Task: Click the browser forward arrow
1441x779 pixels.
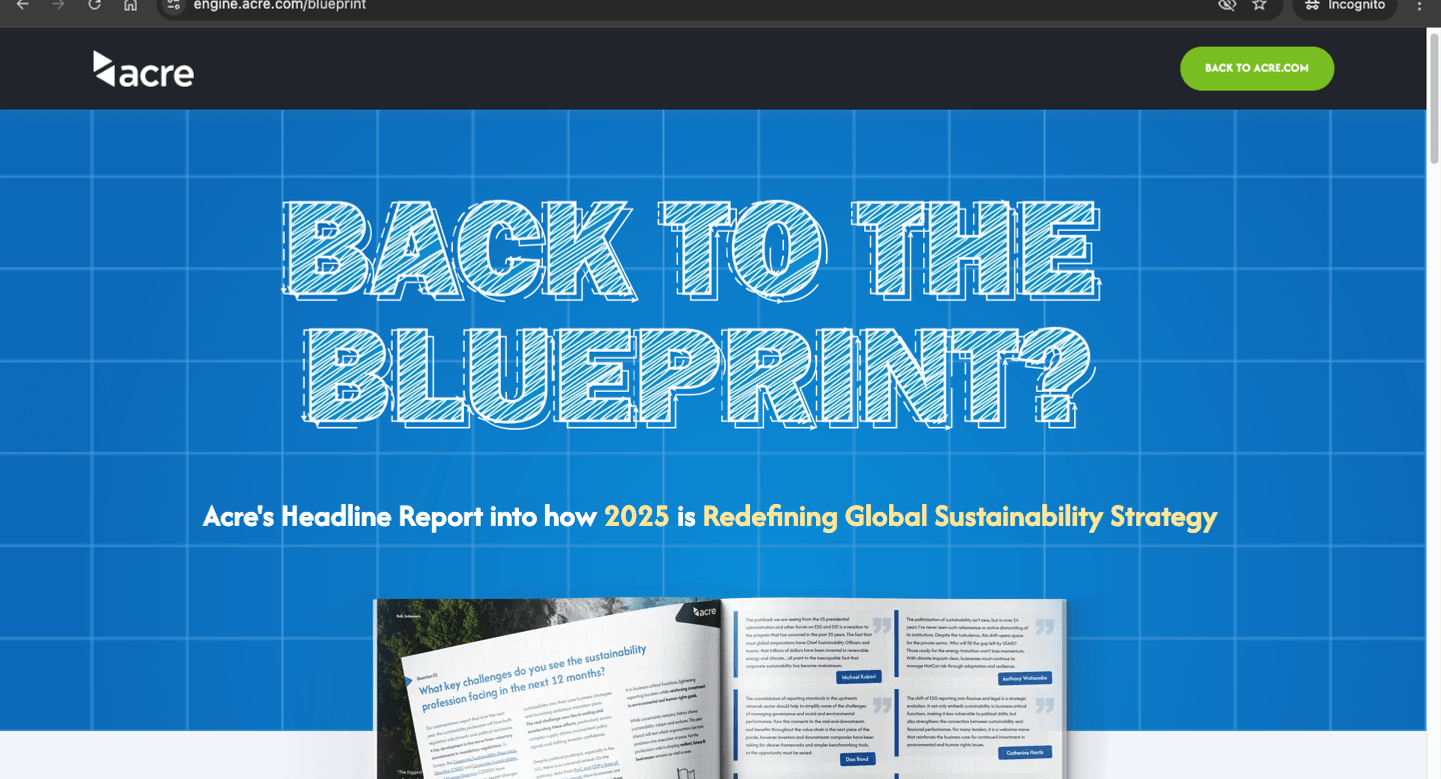Action: click(x=58, y=5)
